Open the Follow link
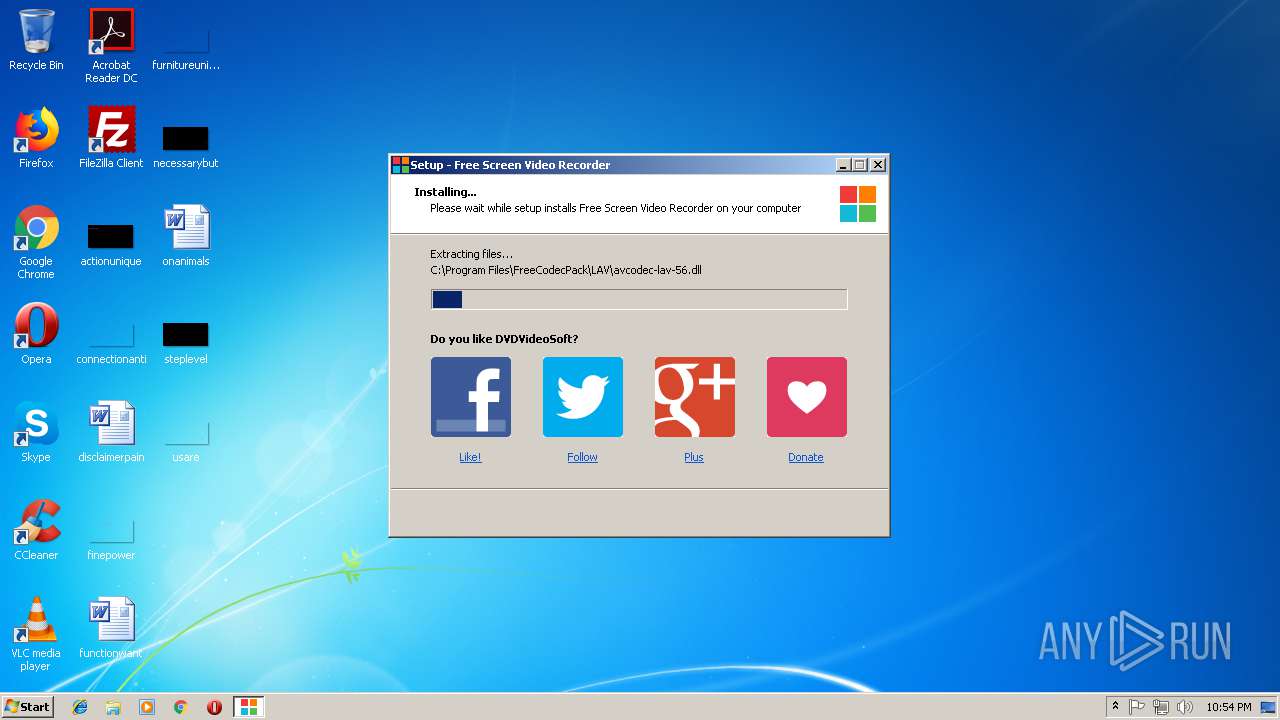 click(x=582, y=457)
